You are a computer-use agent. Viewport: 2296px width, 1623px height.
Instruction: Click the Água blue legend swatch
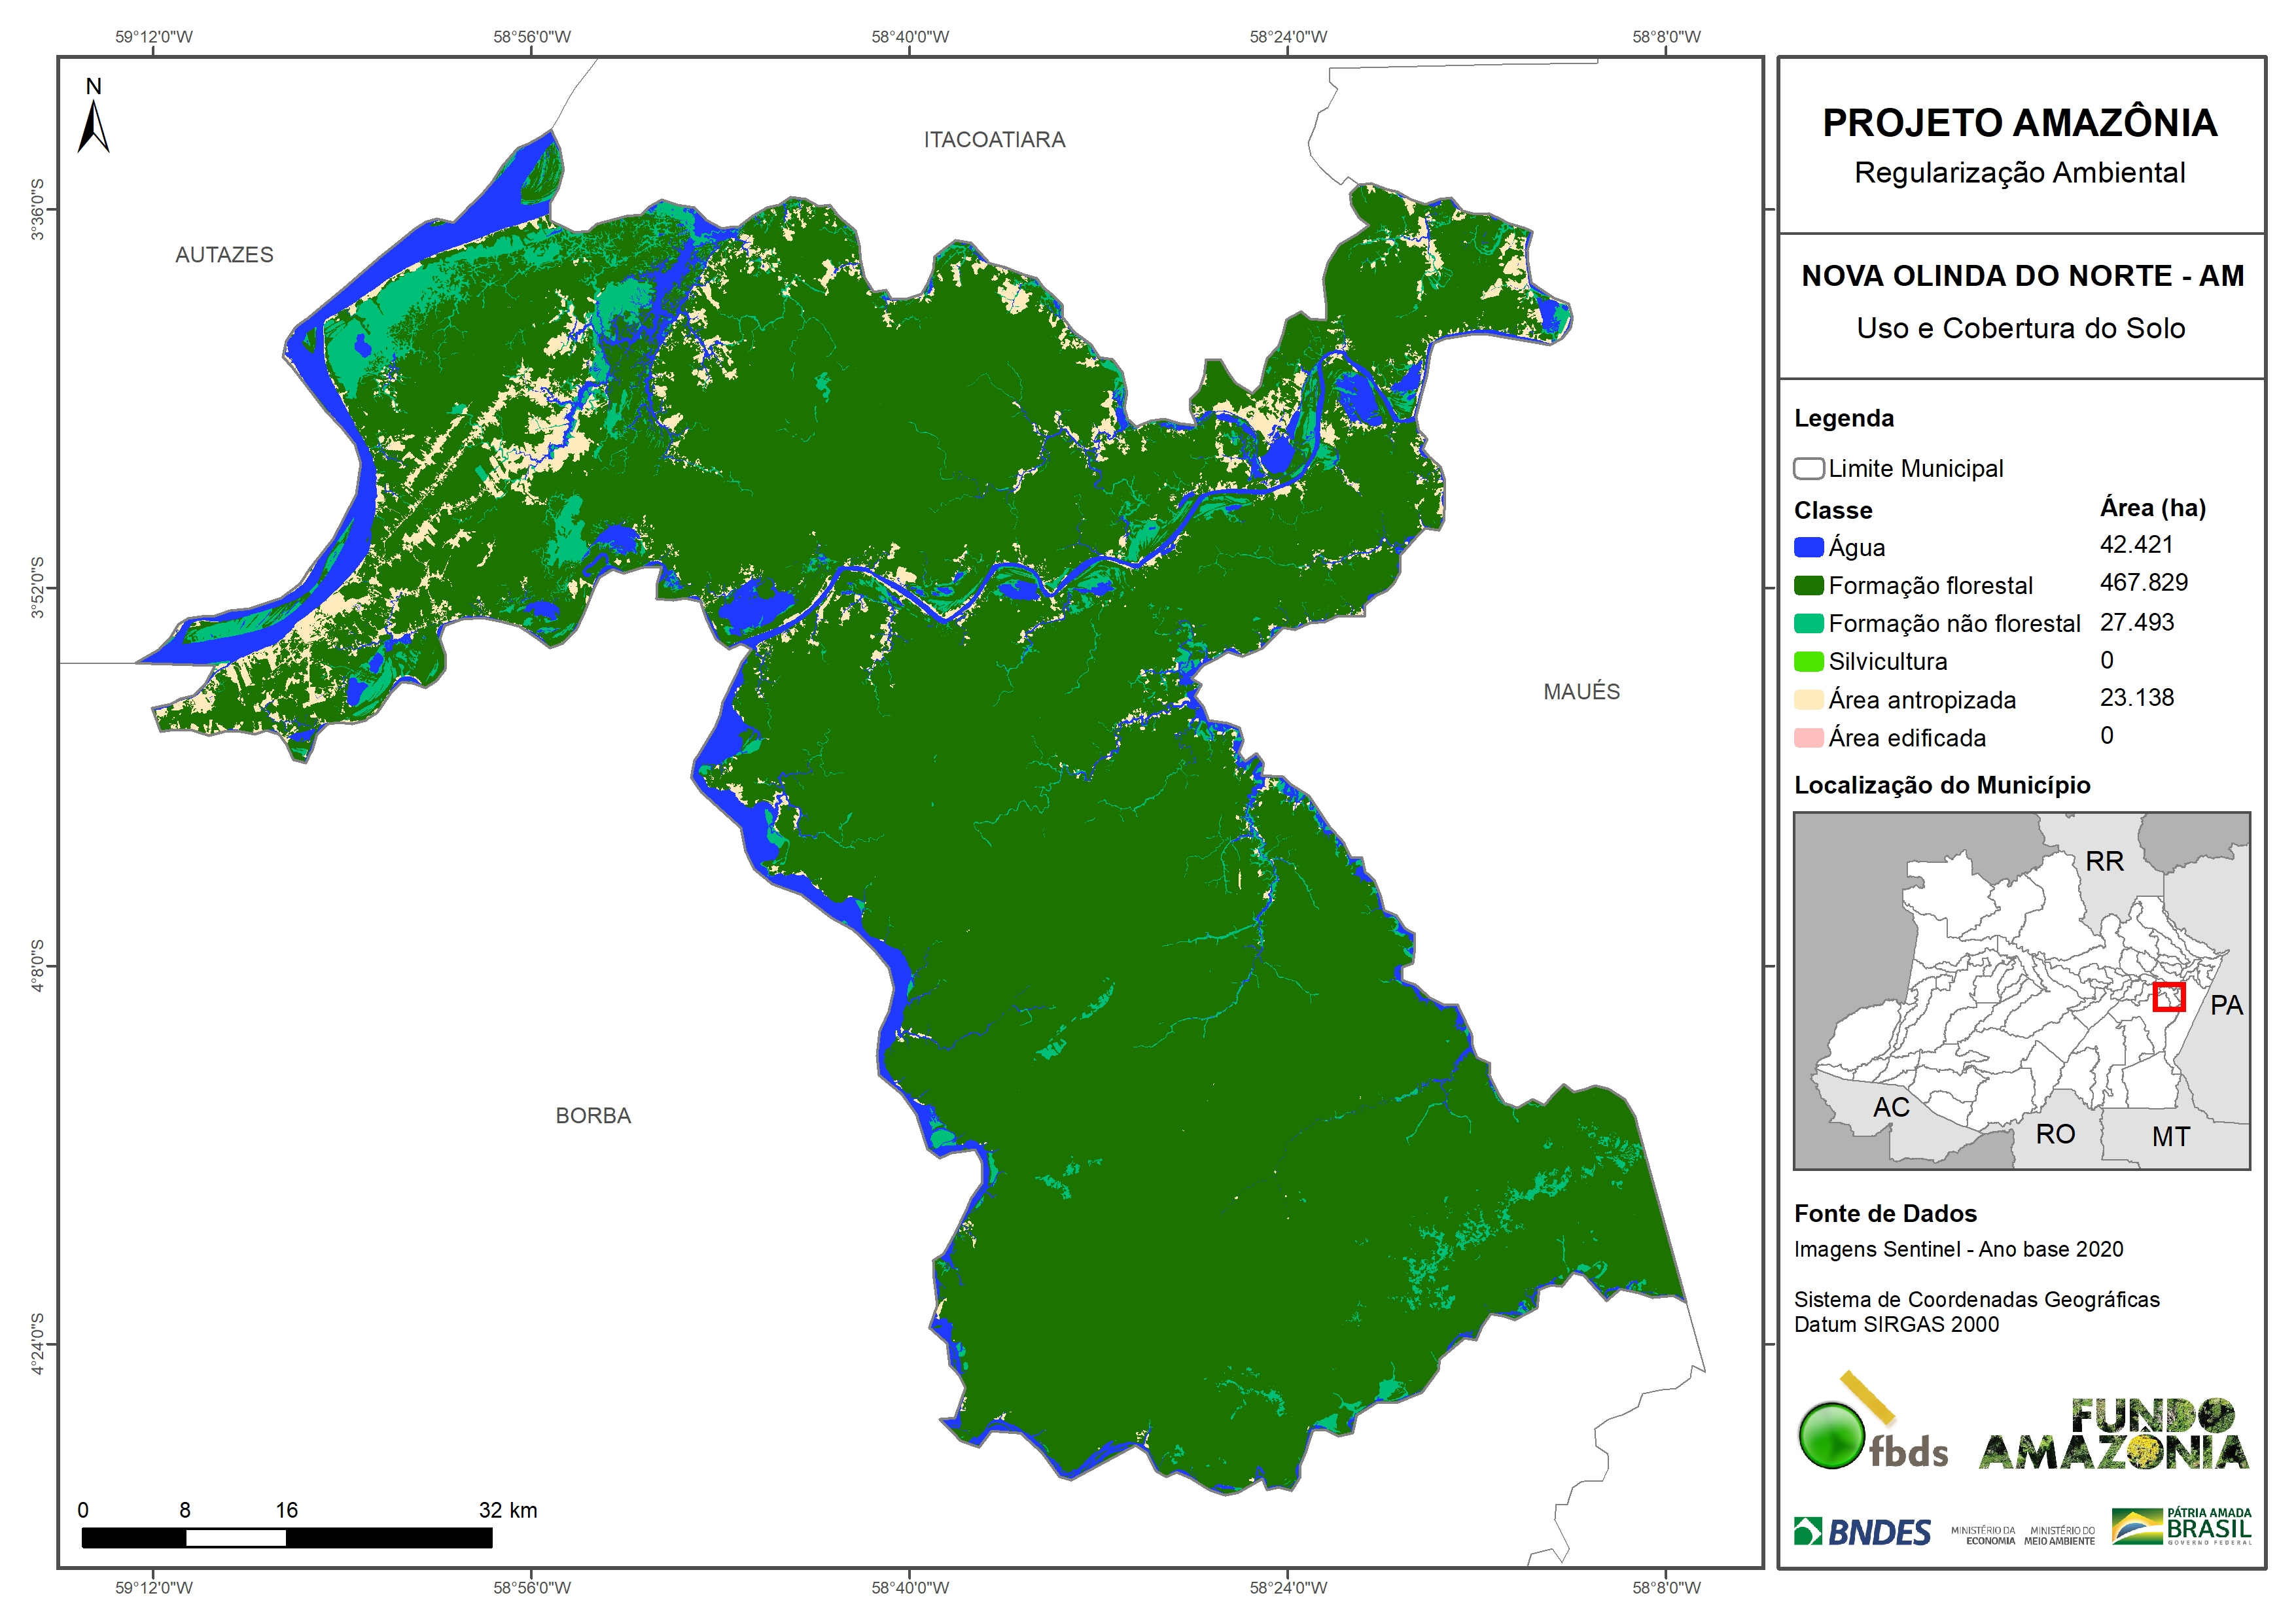[x=1808, y=548]
